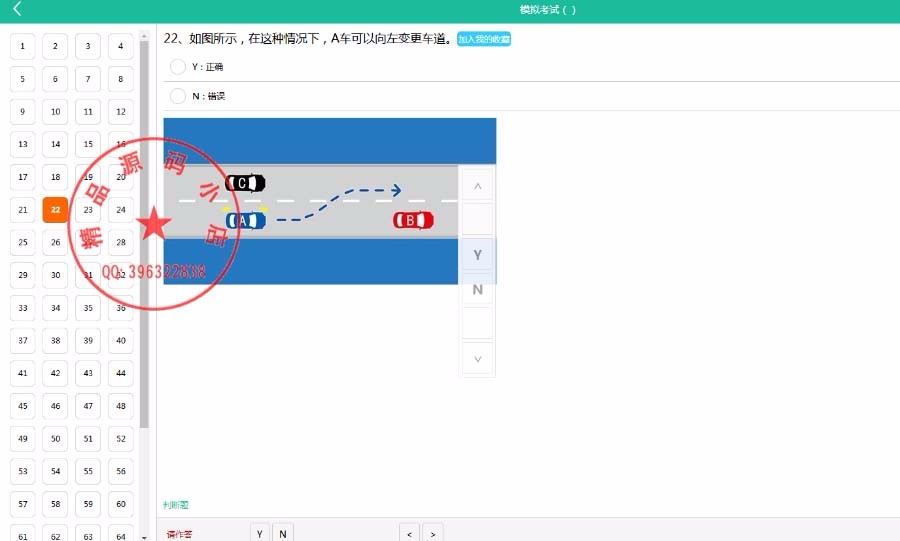Screen dimensions: 900x541
Task: Navigate to question 38
Action: tap(55, 340)
